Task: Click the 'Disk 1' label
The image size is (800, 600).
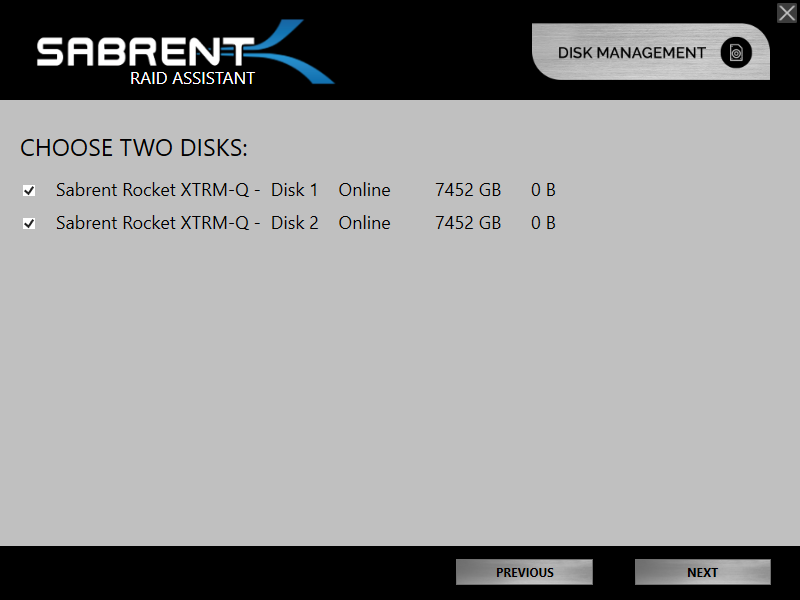Action: coord(294,190)
